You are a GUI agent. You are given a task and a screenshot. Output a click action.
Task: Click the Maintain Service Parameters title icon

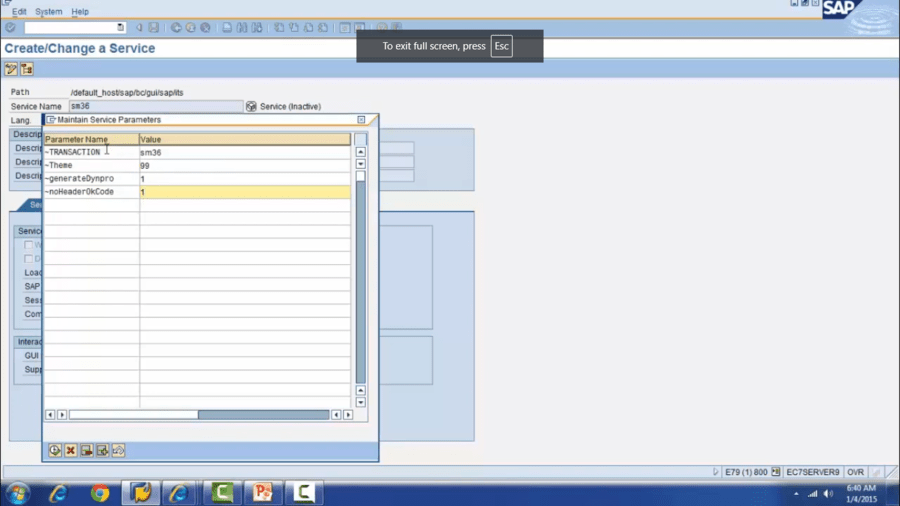51,120
